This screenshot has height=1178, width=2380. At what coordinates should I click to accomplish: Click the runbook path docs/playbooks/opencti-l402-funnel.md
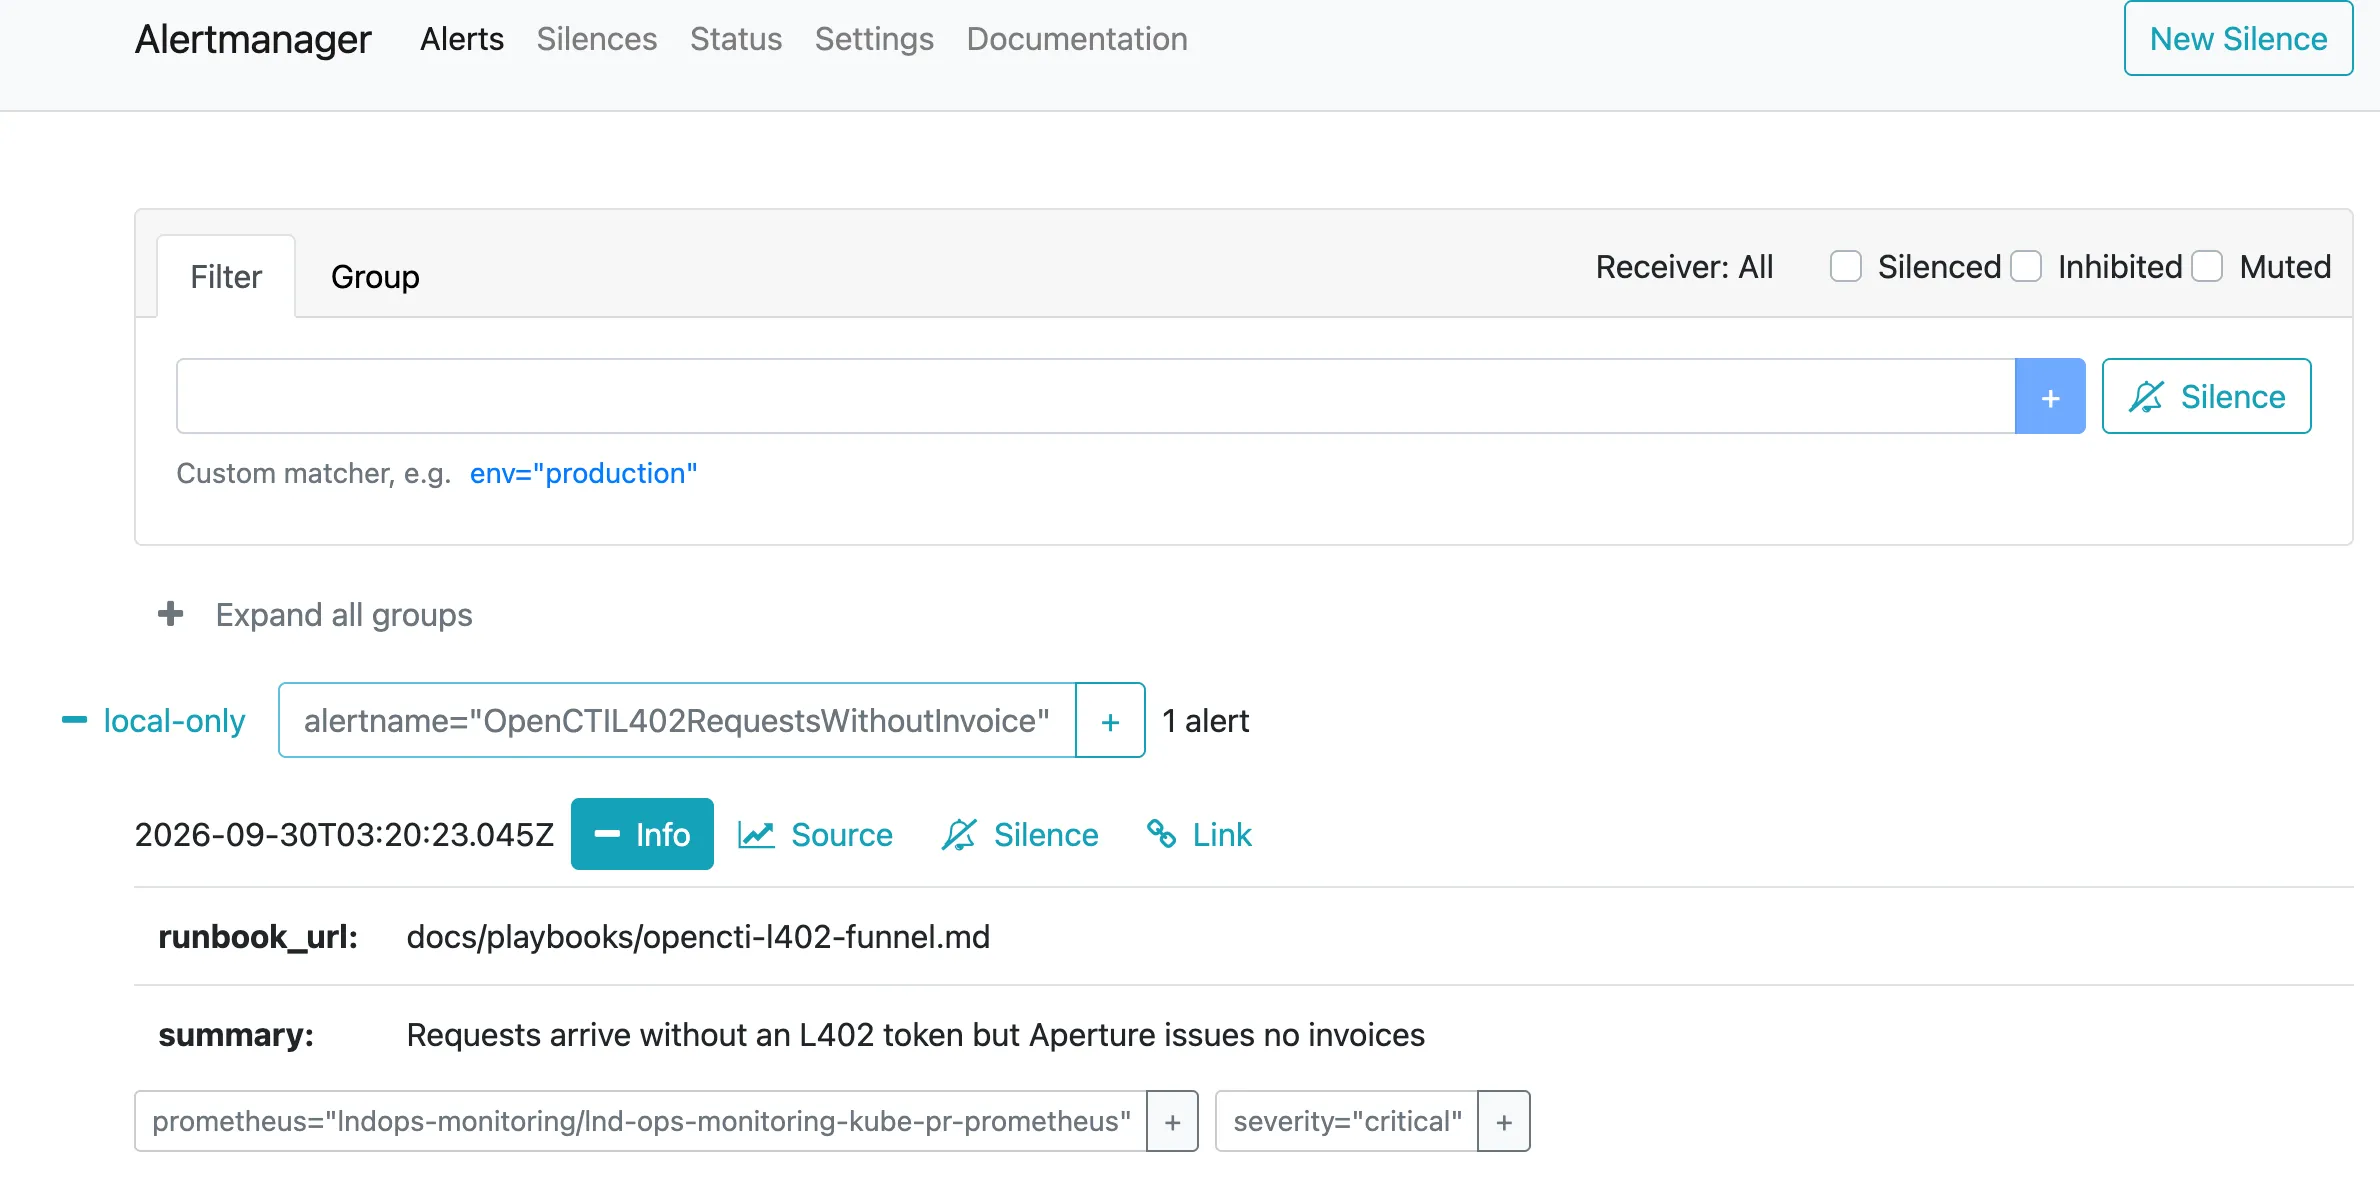coord(698,937)
